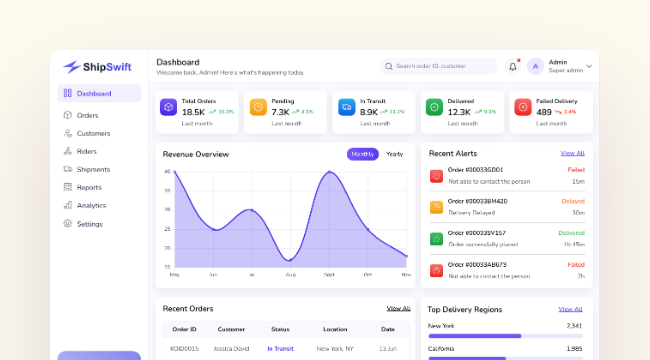The image size is (650, 360).
Task: Click the 489 Failed Delivery value
Action: click(544, 112)
